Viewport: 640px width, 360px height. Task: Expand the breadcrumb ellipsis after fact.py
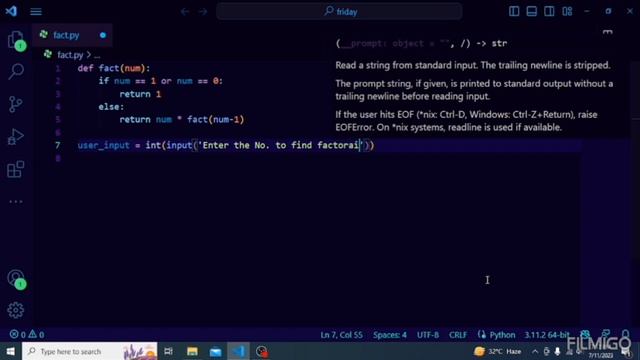[97, 55]
